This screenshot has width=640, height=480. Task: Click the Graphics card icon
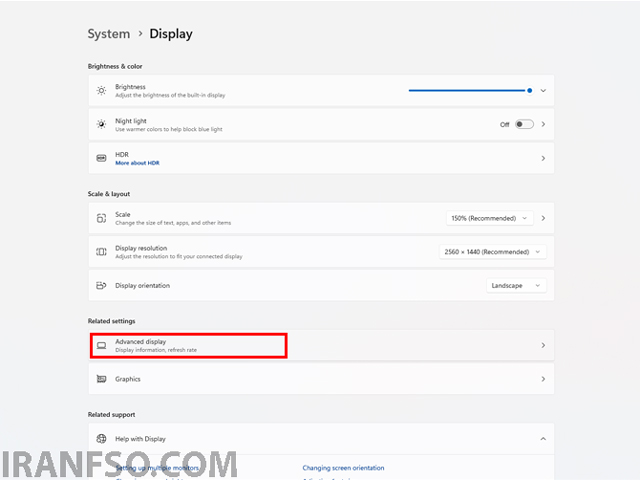coord(101,379)
